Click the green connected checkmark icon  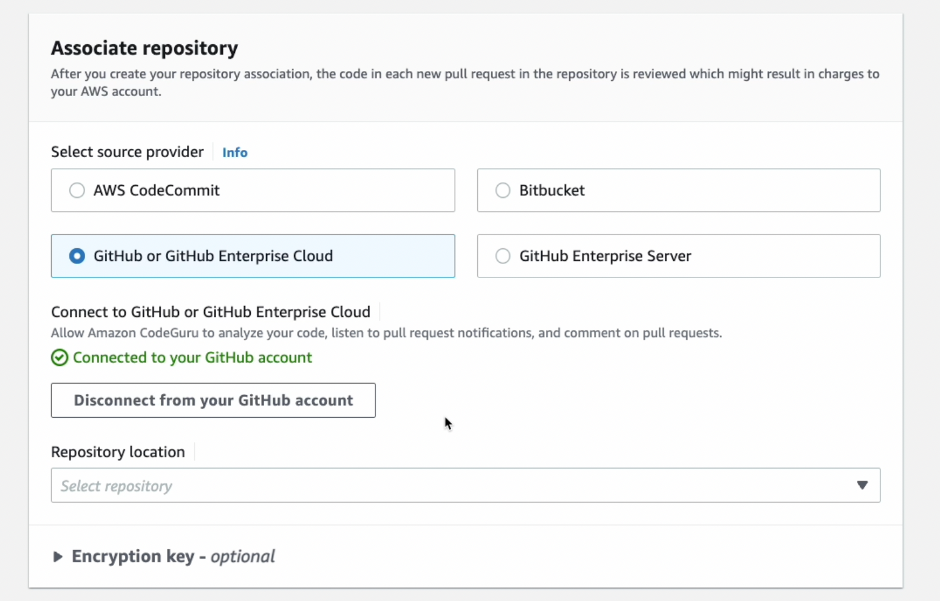[x=59, y=358]
